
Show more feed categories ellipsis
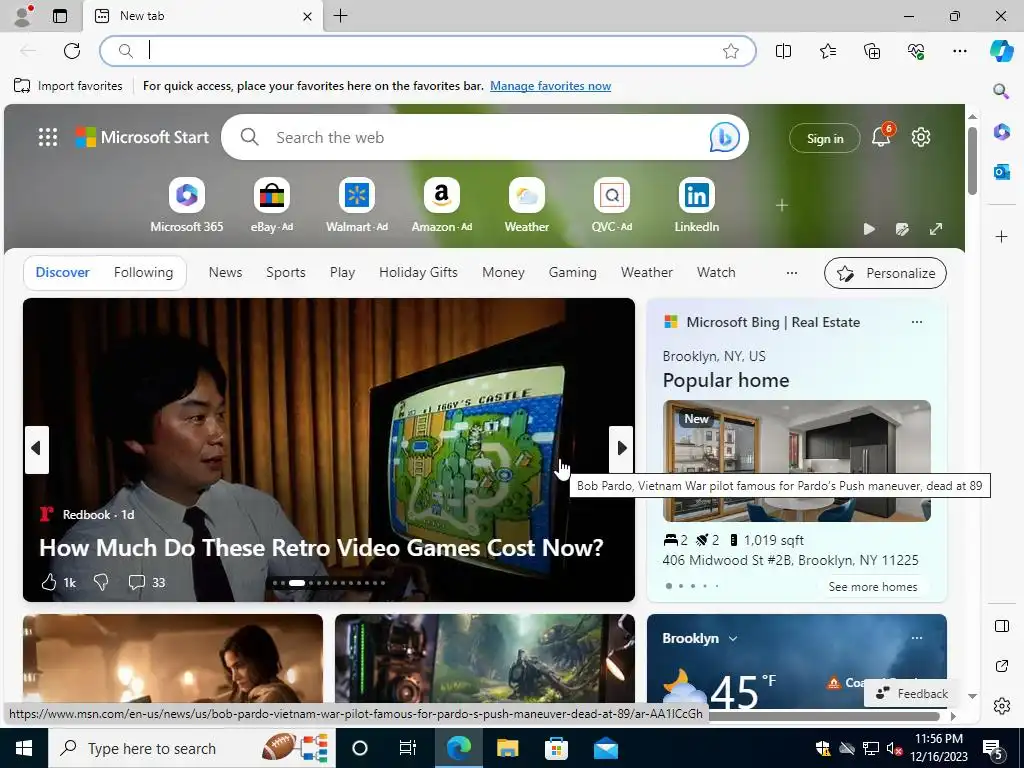[x=792, y=273]
